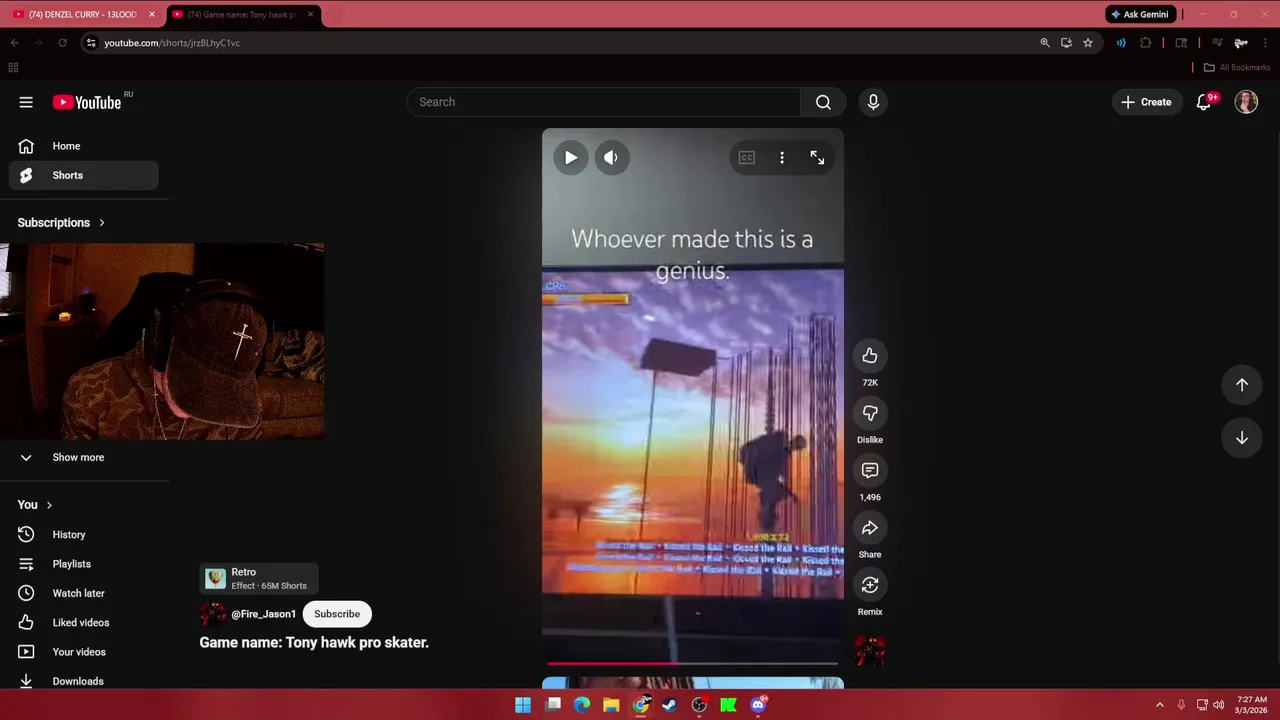1280x720 pixels.
Task: Play the paused Short
Action: 571,158
